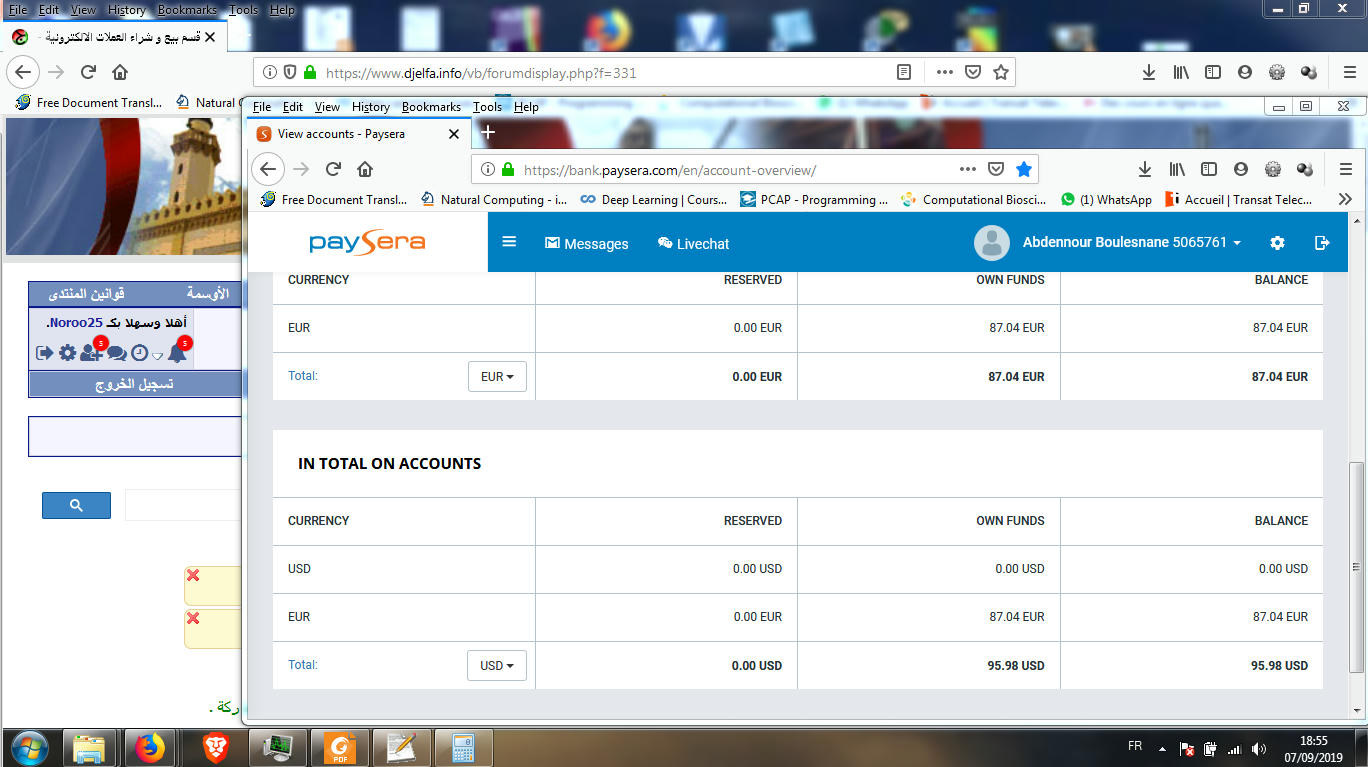1368x767 pixels.
Task: Open File menu in Paysera window
Action: [262, 107]
